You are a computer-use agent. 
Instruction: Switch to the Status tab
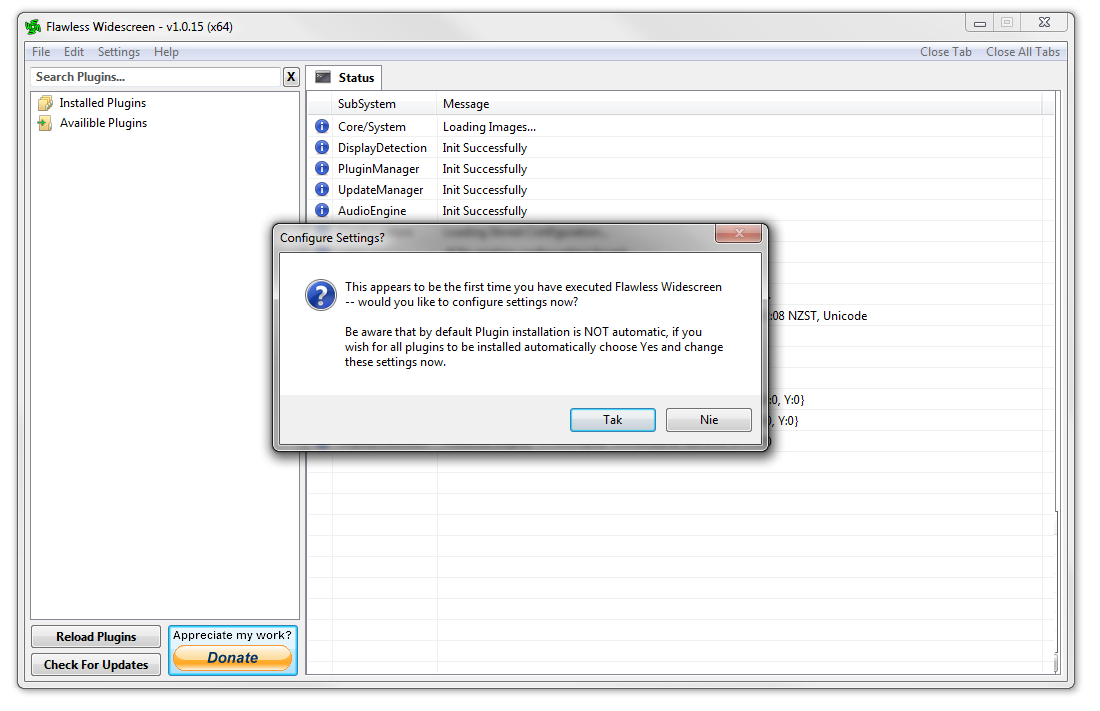344,77
